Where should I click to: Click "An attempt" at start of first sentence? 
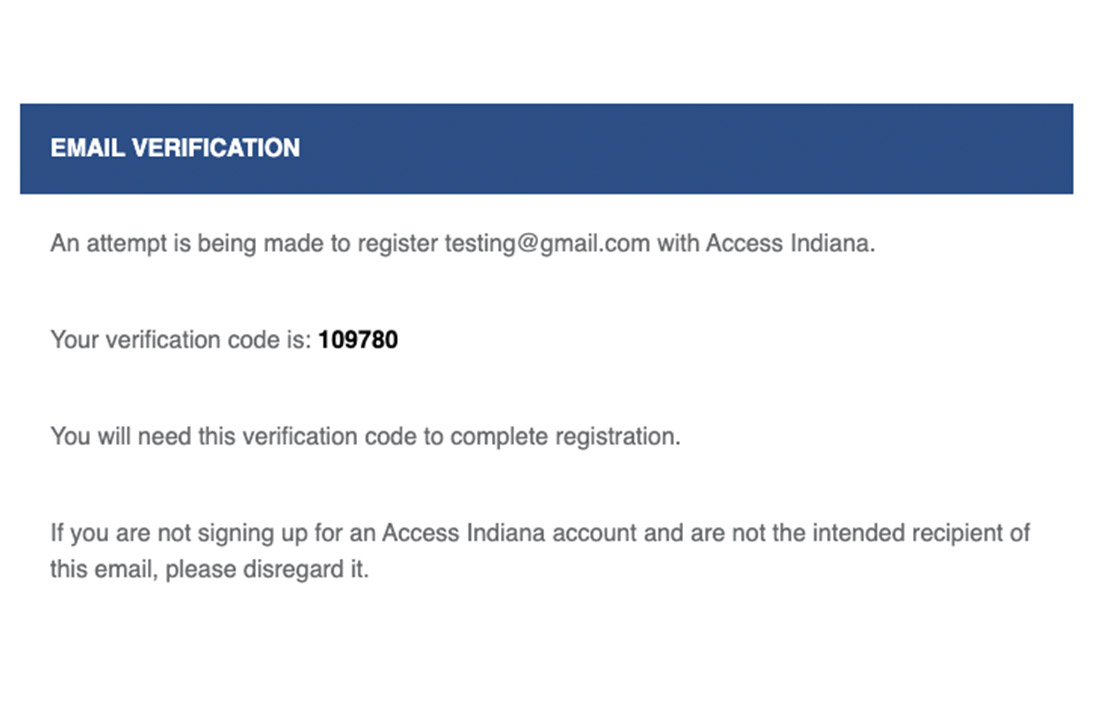coord(100,243)
